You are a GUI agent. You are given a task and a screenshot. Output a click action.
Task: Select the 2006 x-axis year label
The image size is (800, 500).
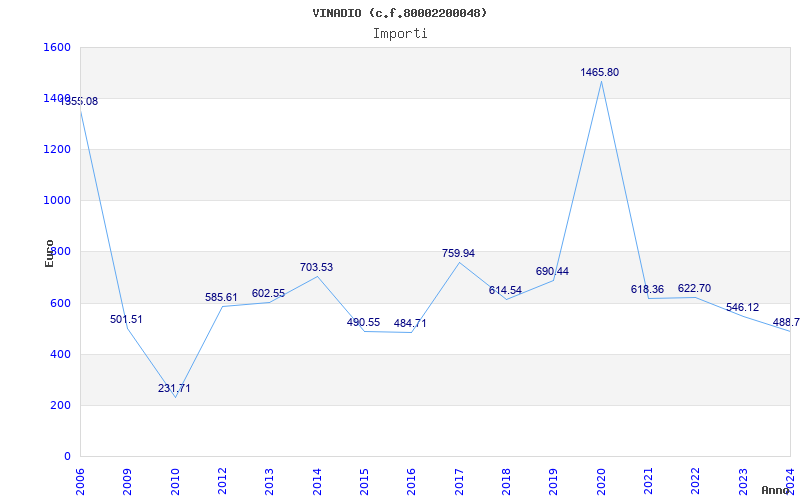pos(80,481)
